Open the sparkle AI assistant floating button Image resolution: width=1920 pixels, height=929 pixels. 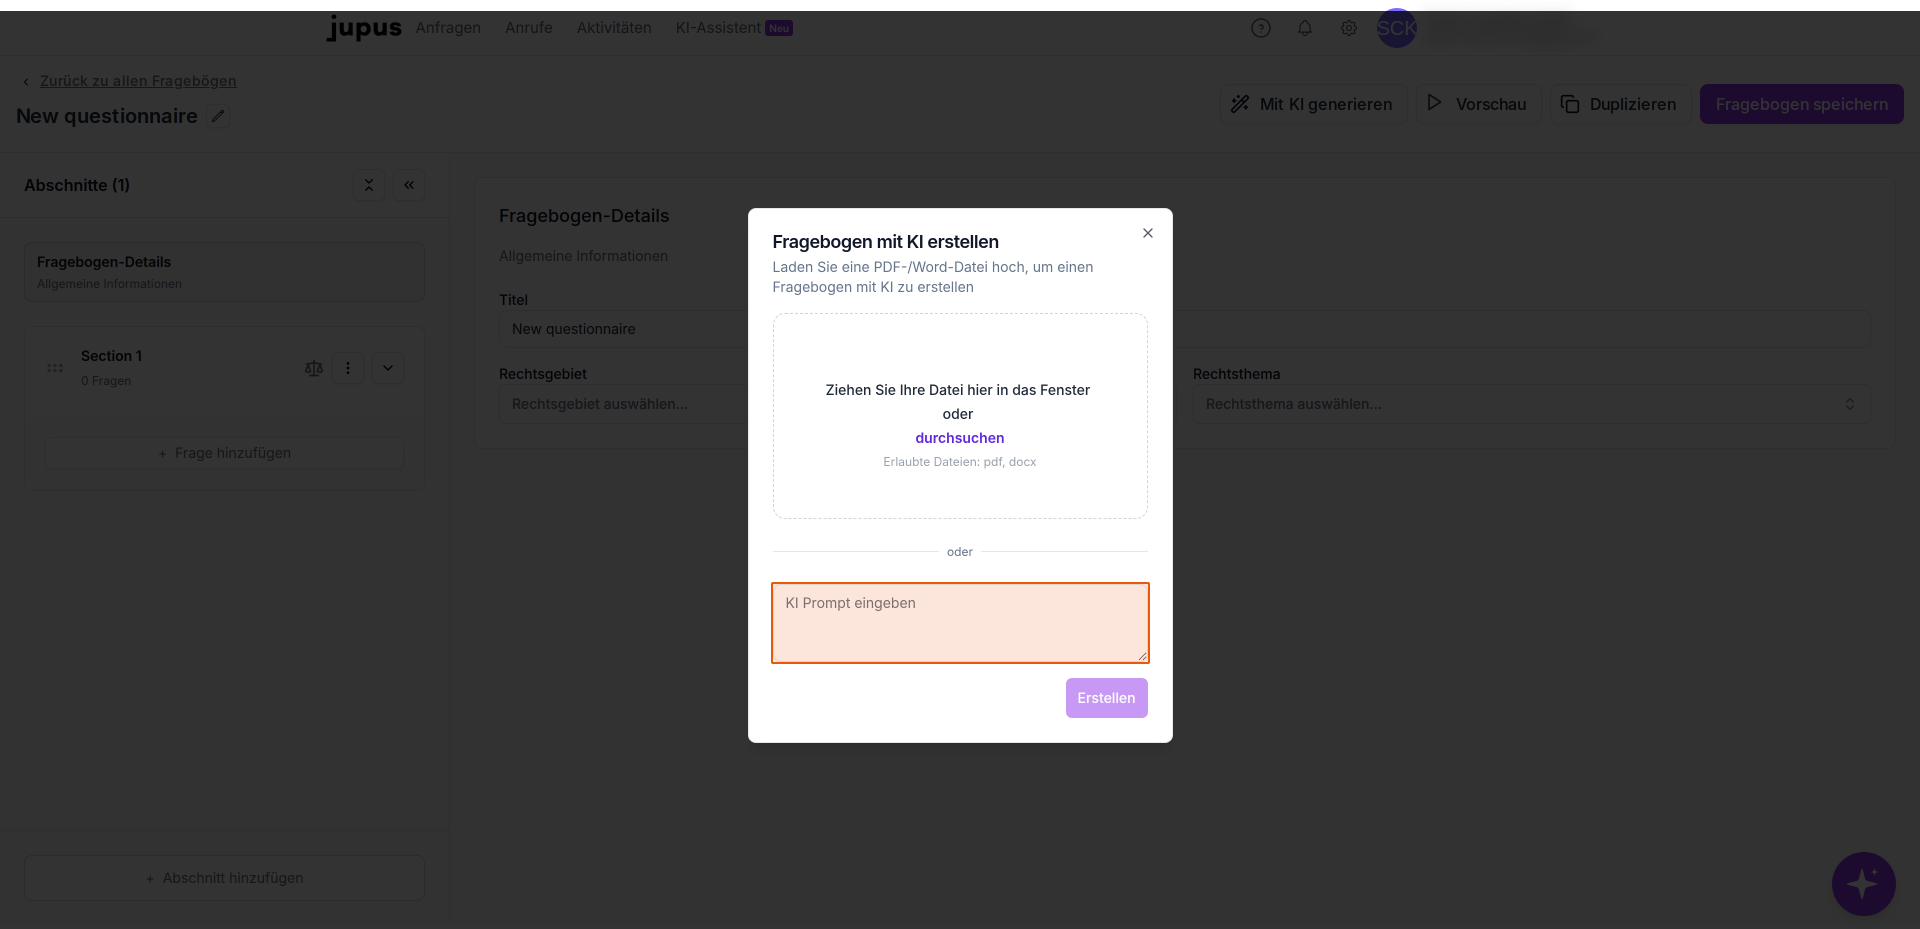(1863, 884)
